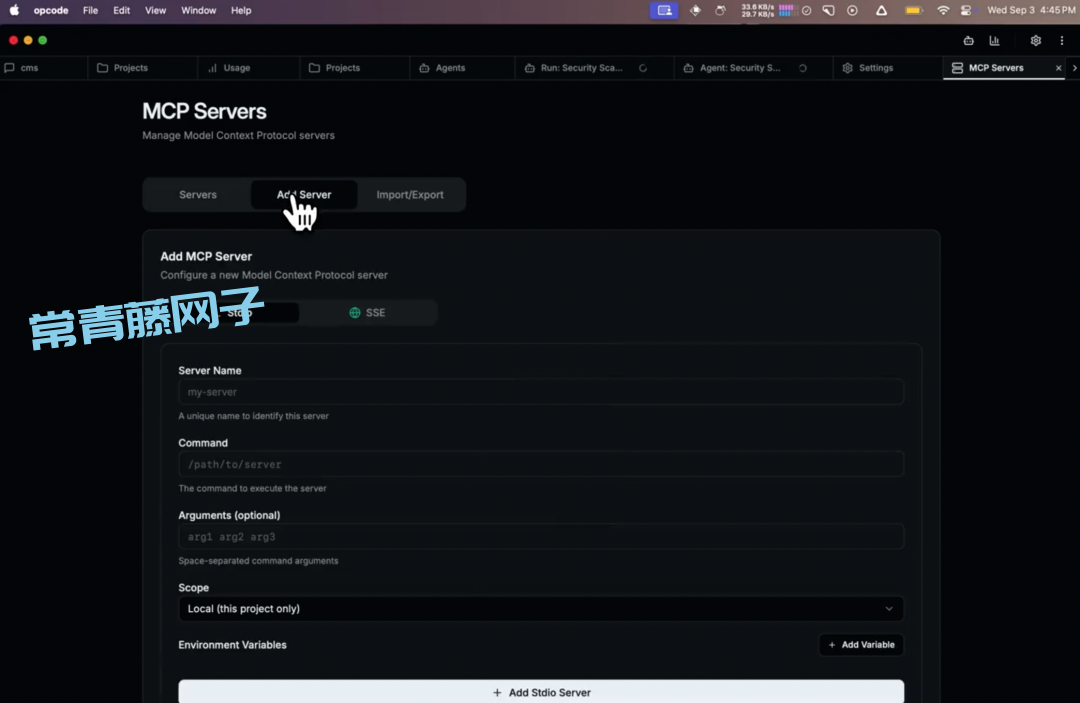This screenshot has width=1080, height=703.
Task: Switch to the Servers tab
Action: tap(197, 195)
